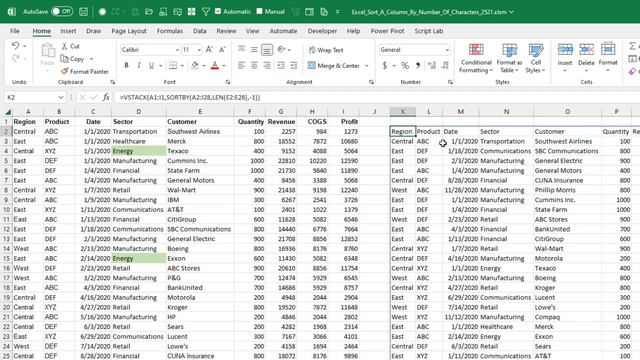Click the Name Box showing K2

(34, 97)
